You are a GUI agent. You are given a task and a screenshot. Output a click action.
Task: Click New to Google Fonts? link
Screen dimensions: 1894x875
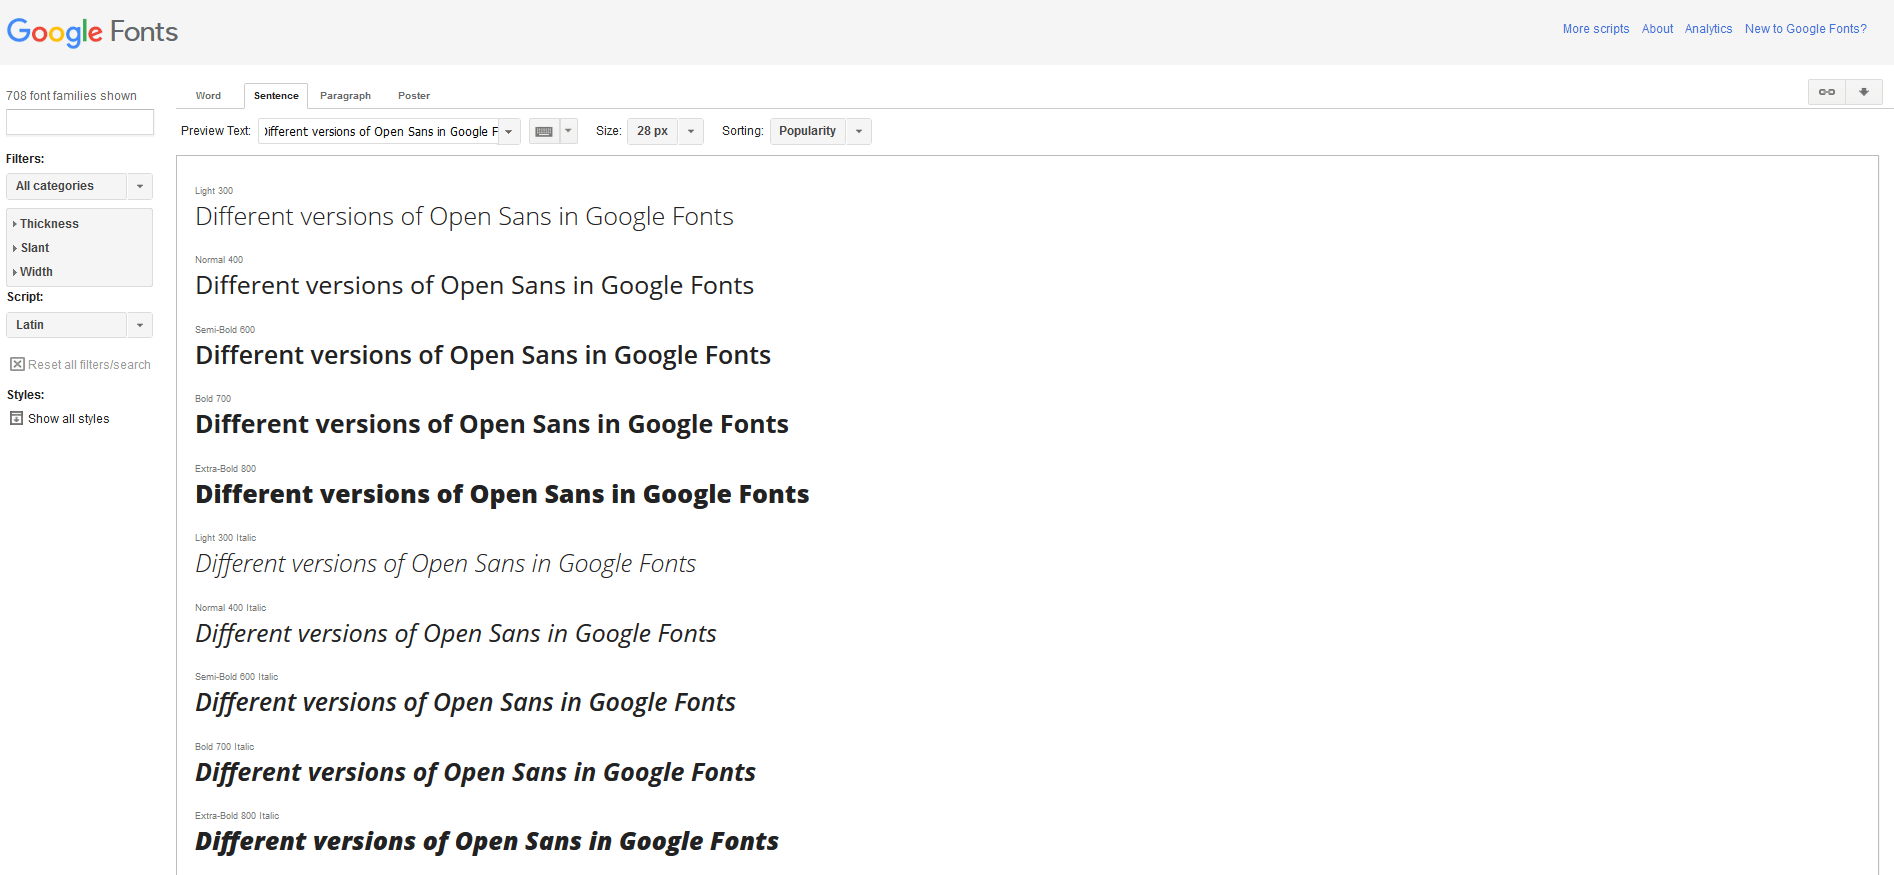(1805, 29)
